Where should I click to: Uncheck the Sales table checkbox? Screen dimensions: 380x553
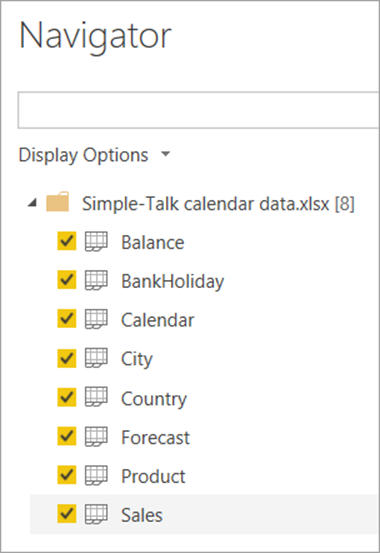click(67, 514)
